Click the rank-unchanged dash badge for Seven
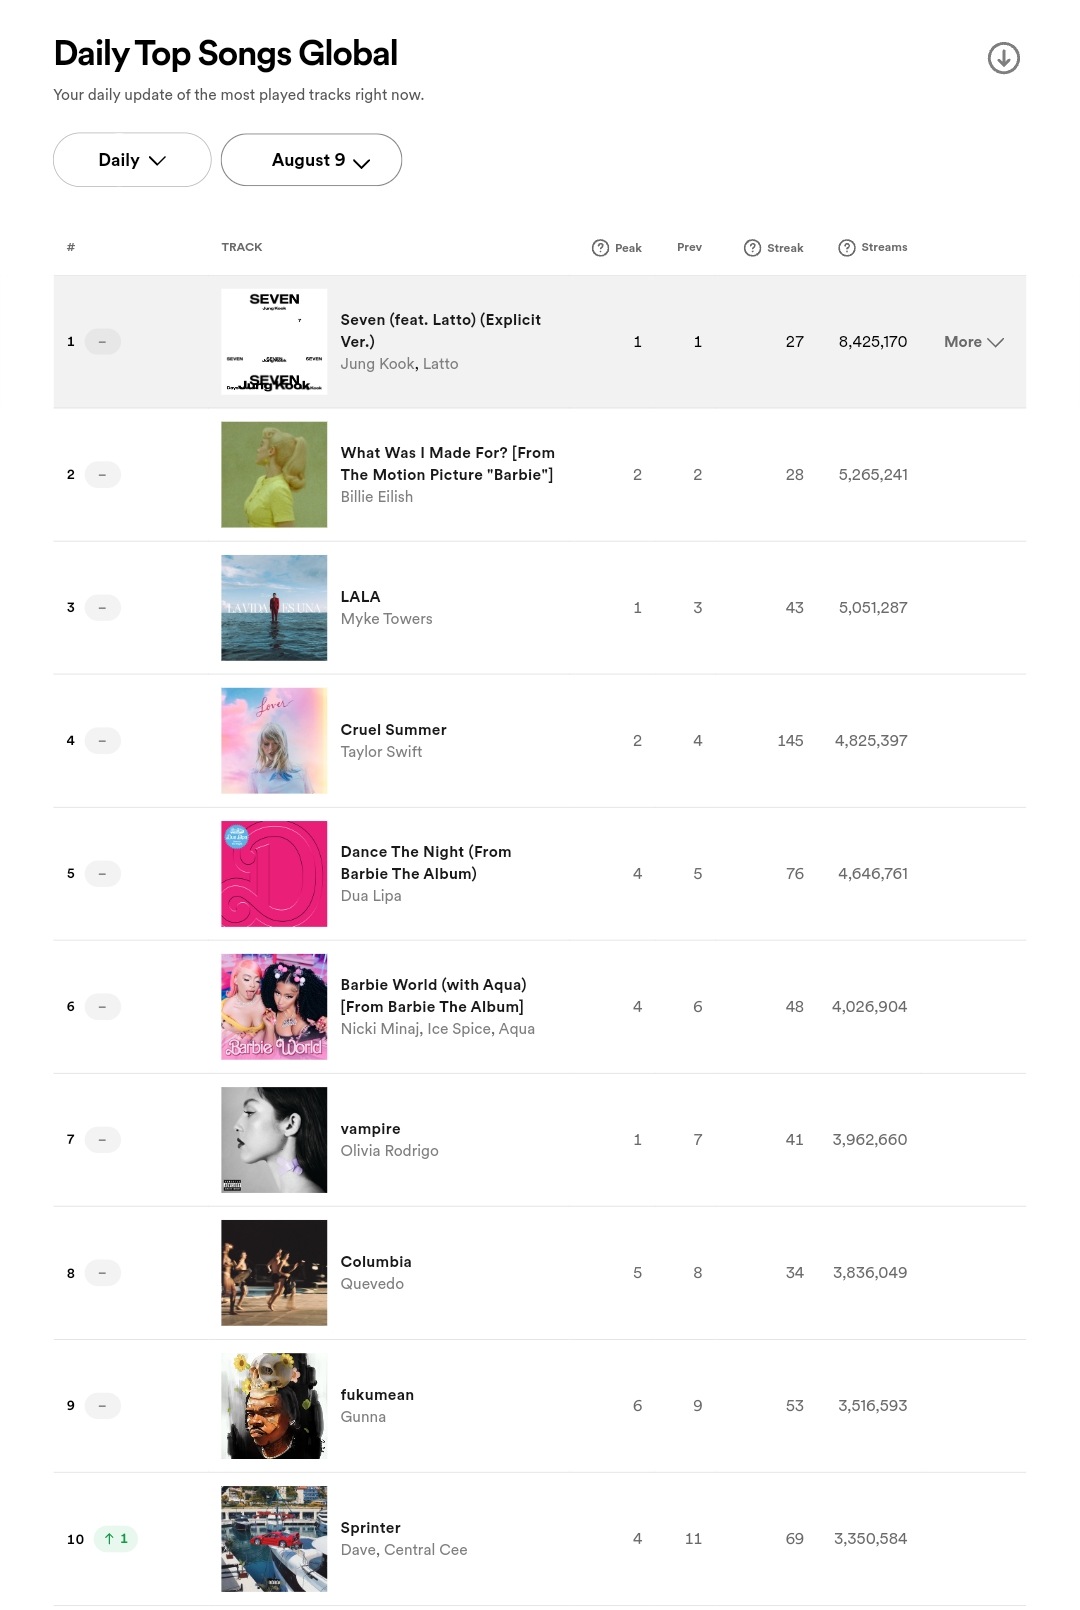The width and height of the screenshot is (1080, 1610). click(x=102, y=341)
